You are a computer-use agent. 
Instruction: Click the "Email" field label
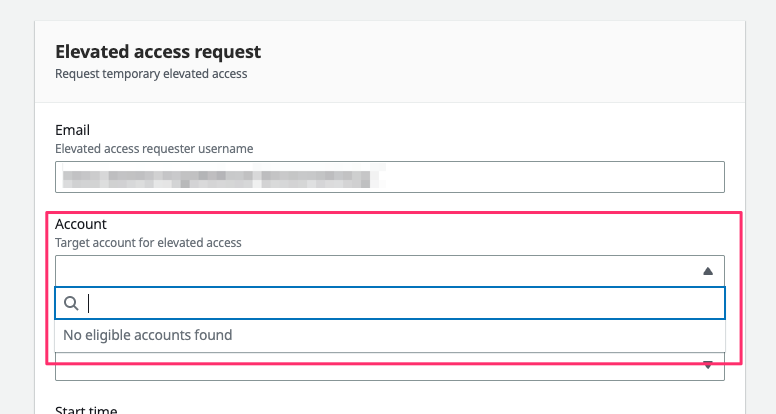click(72, 130)
